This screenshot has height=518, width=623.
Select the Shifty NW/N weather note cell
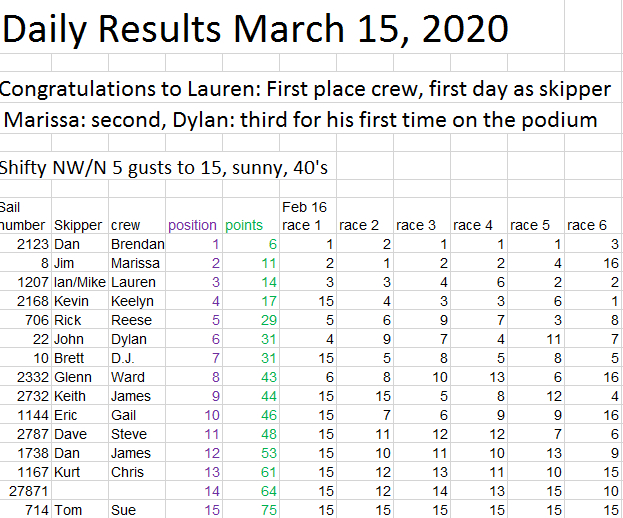[x=164, y=167]
